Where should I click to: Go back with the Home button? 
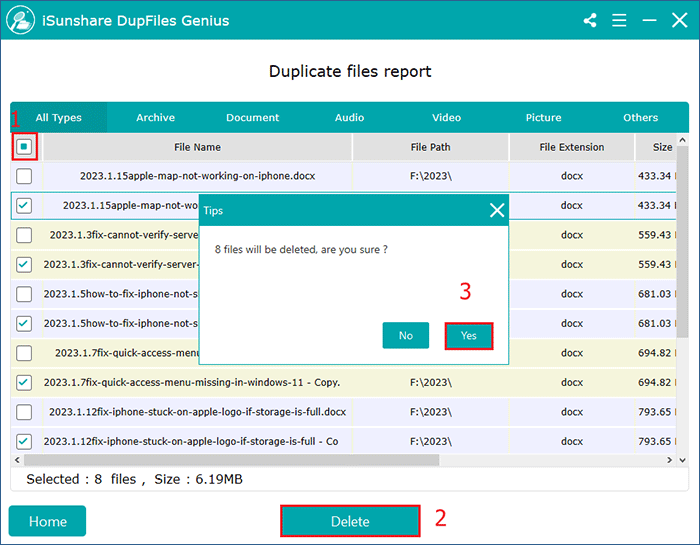pos(47,521)
